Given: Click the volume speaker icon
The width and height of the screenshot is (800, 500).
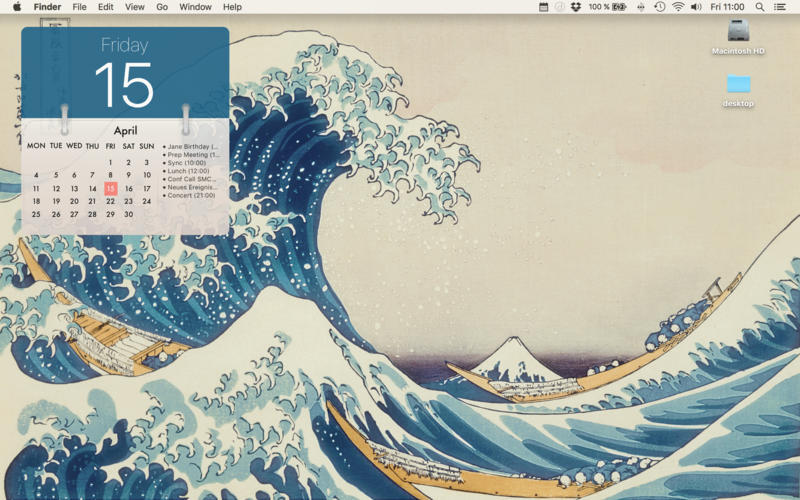Looking at the screenshot, I should tap(696, 7).
